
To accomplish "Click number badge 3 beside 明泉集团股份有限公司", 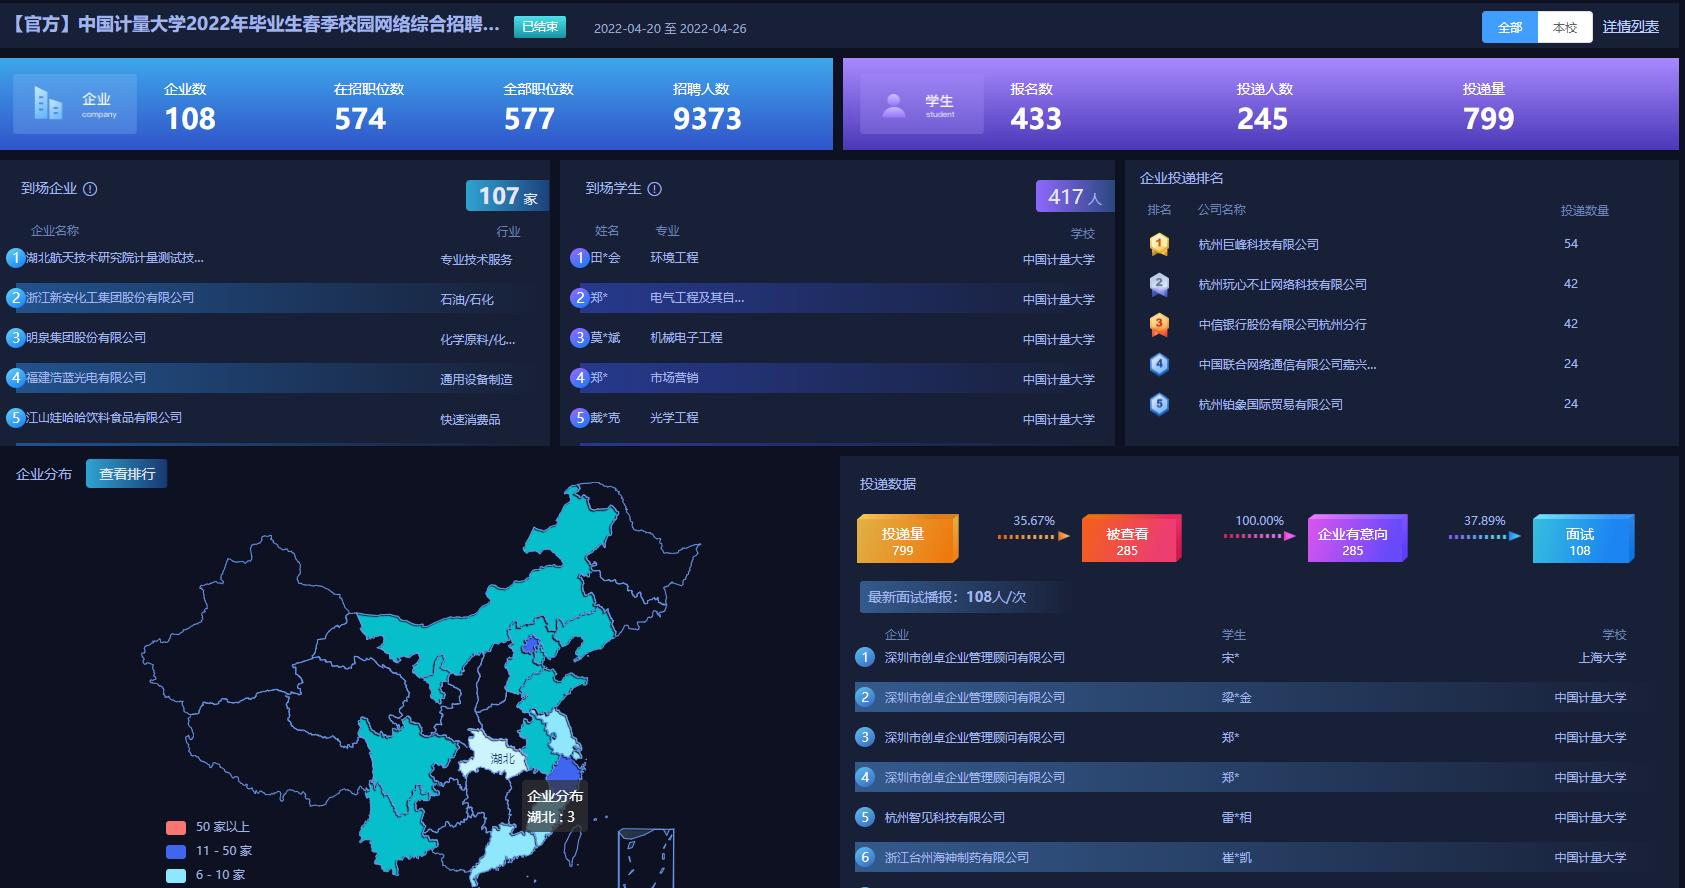I will (15, 338).
